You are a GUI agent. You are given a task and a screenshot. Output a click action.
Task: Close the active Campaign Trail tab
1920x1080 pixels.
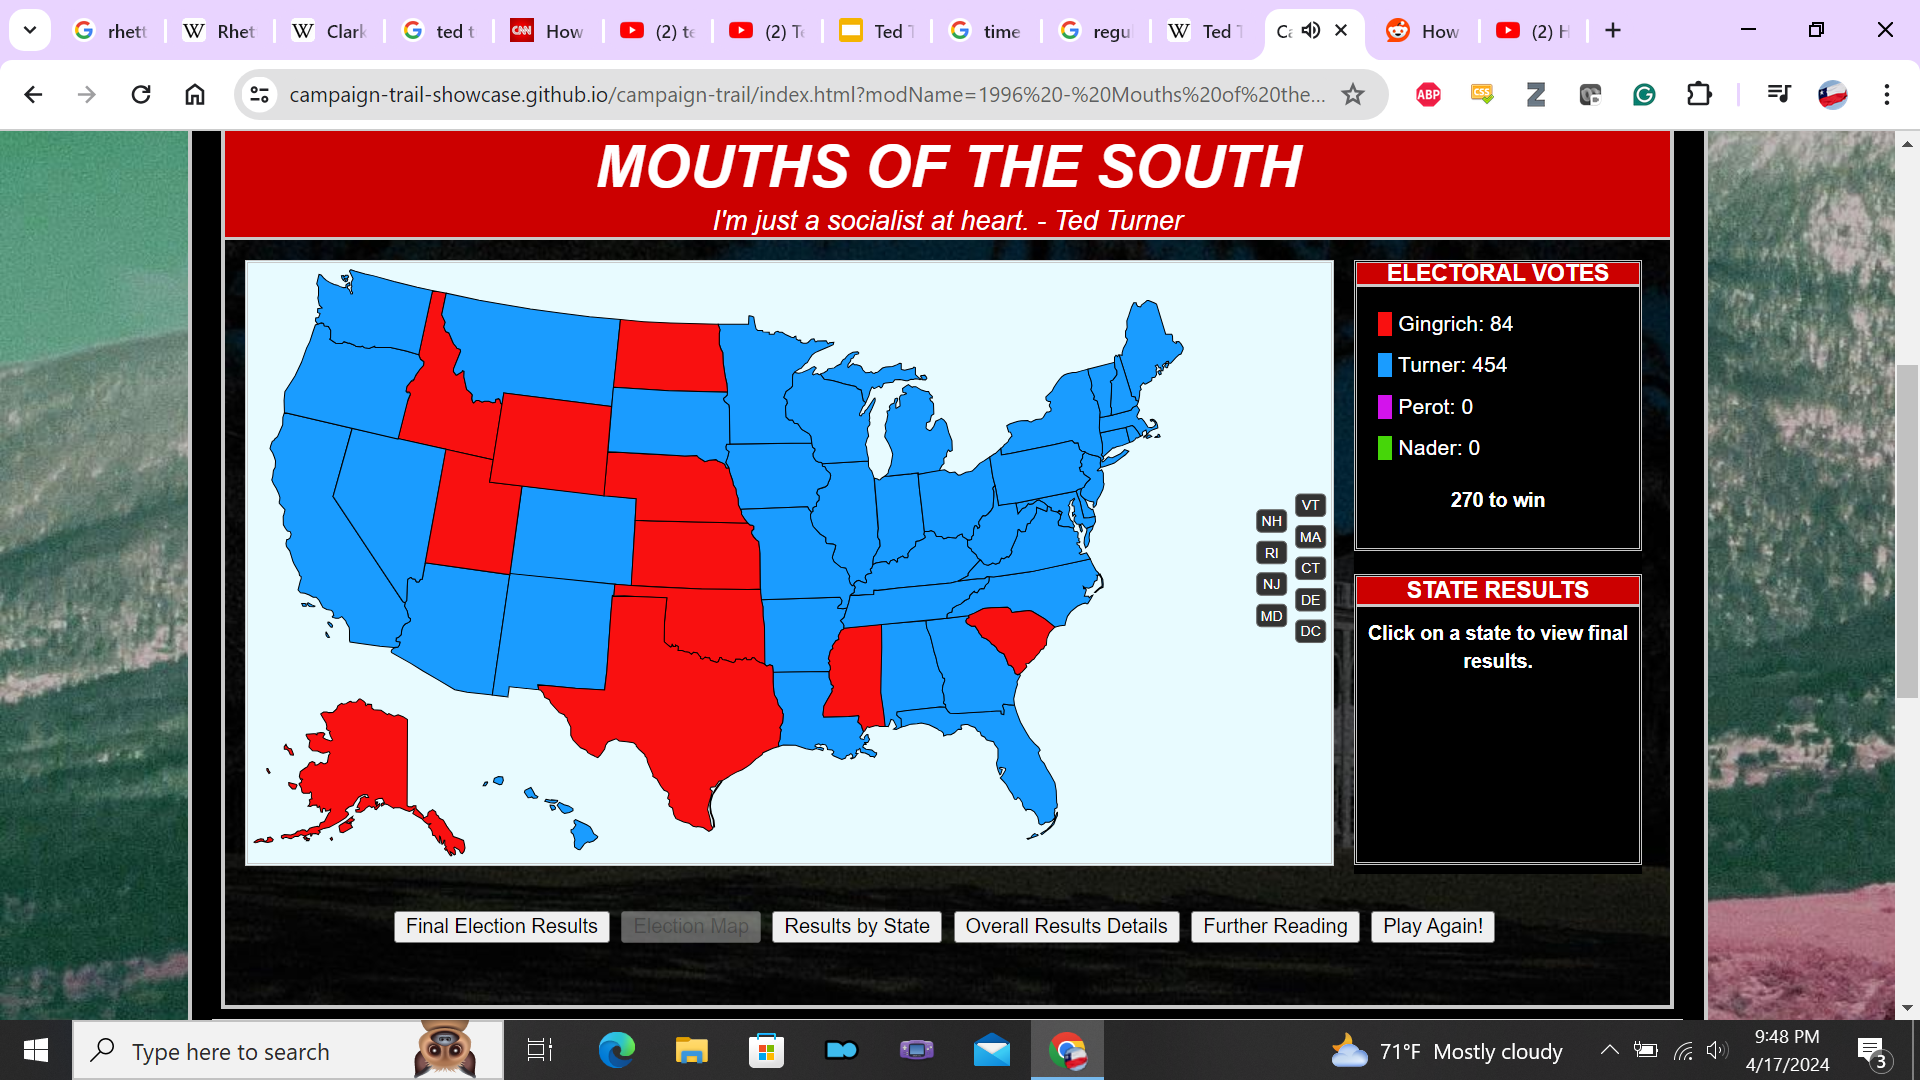[1341, 30]
